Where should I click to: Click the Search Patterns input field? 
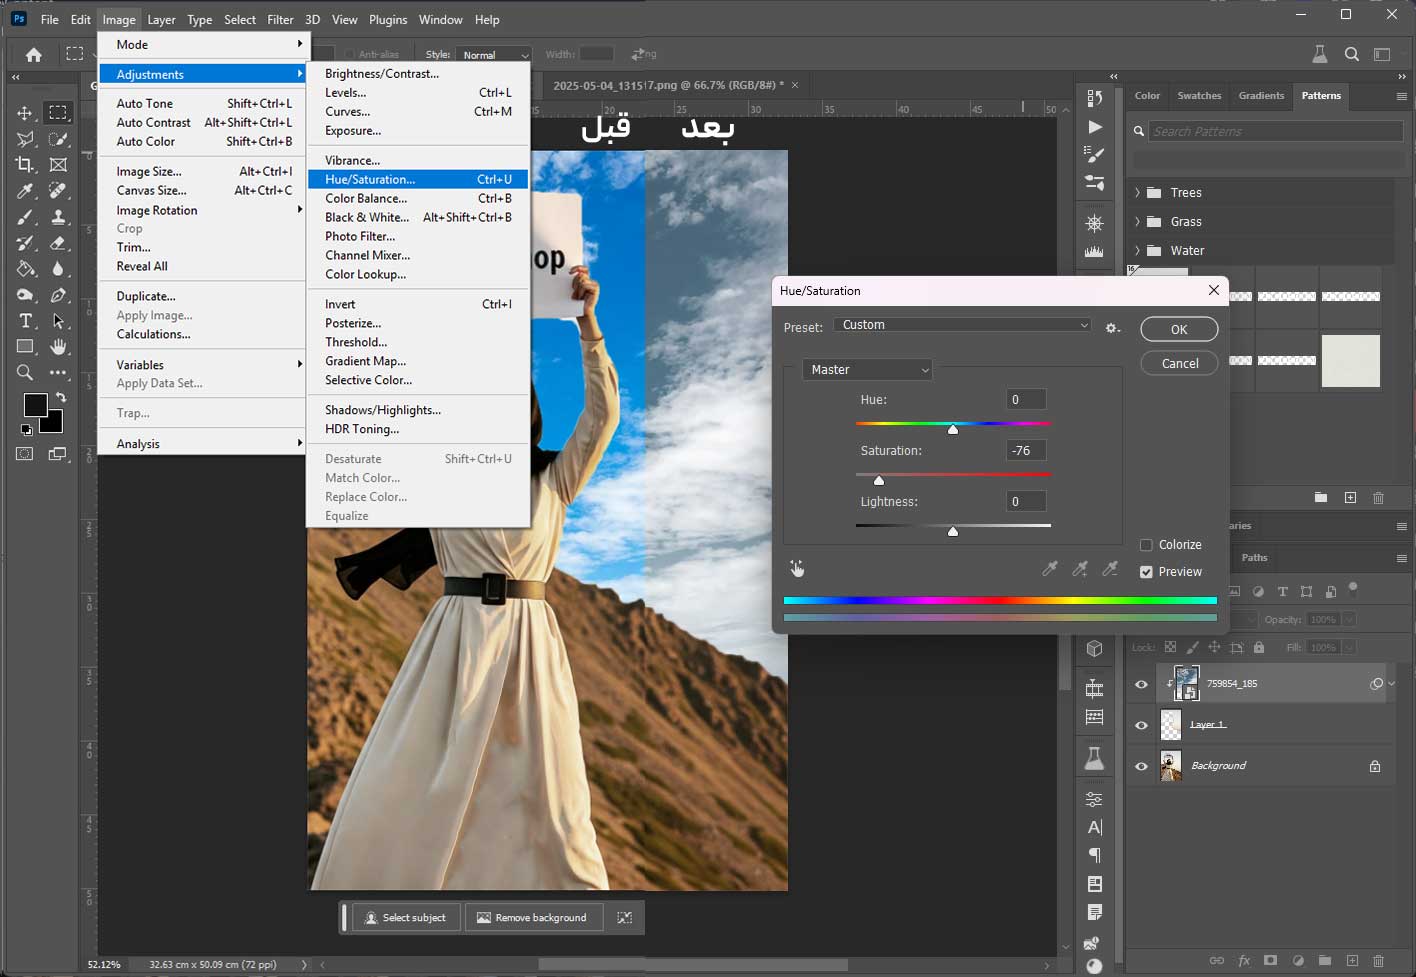(1276, 131)
